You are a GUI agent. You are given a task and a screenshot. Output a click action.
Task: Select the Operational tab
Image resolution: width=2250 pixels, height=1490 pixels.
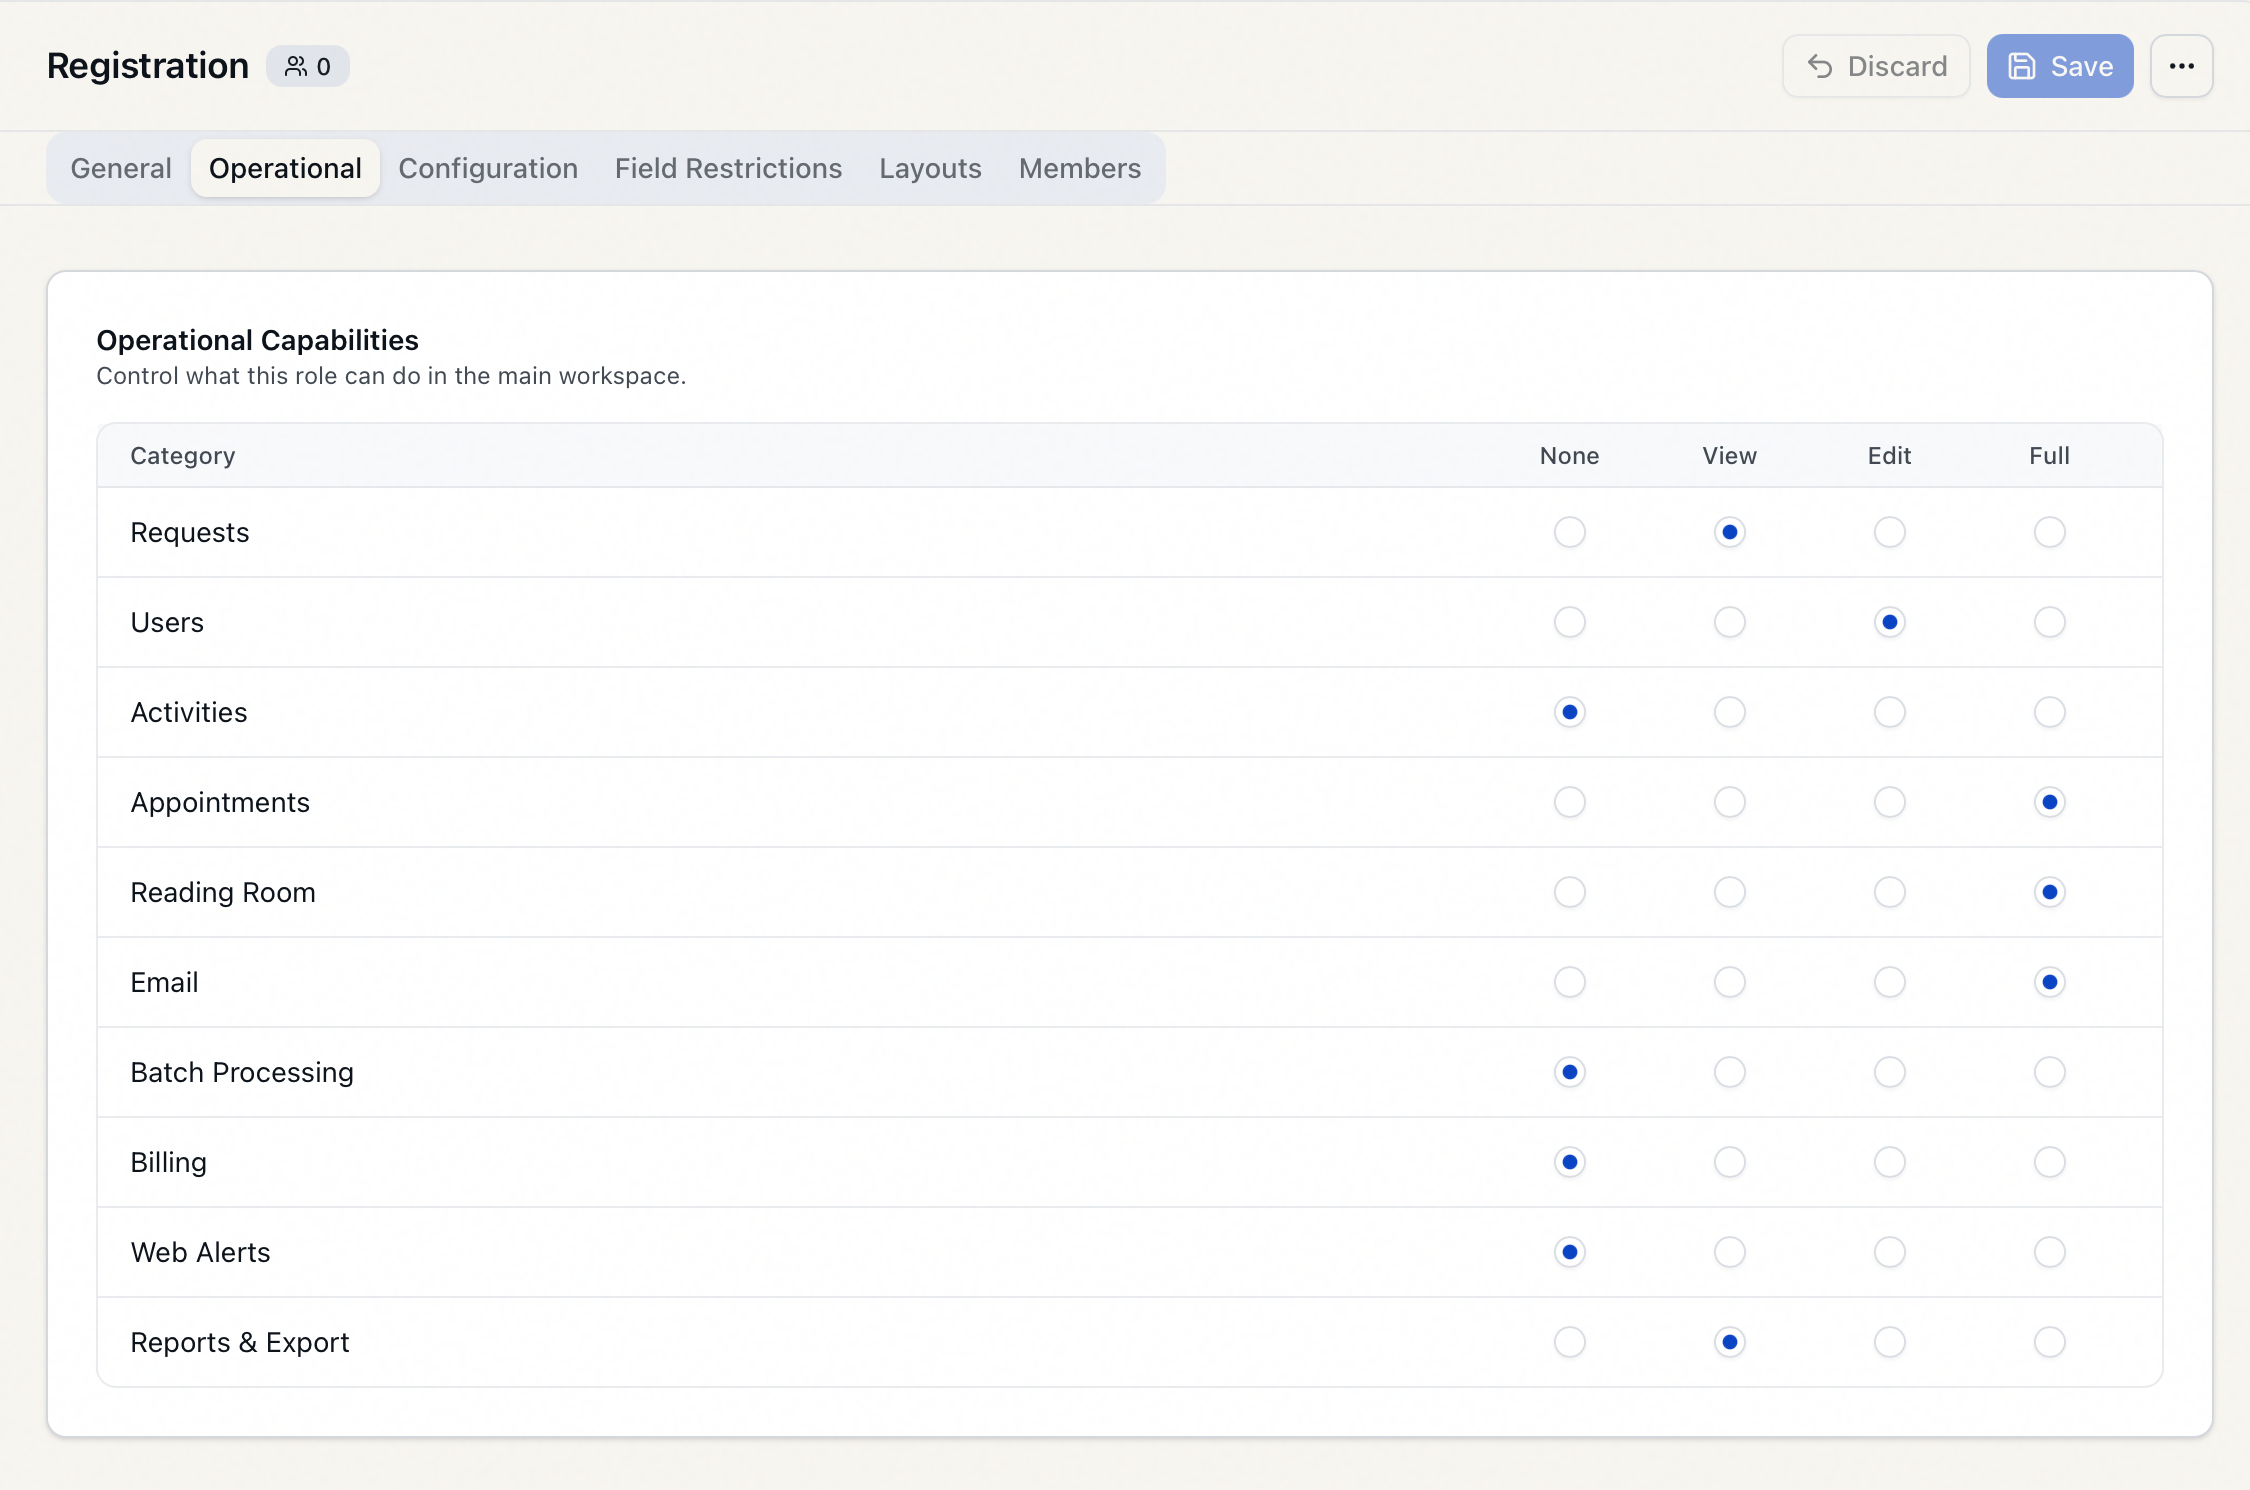285,168
